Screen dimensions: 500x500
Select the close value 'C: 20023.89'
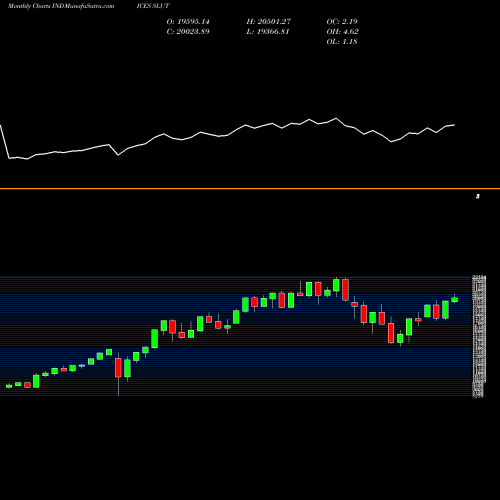pos(188,32)
